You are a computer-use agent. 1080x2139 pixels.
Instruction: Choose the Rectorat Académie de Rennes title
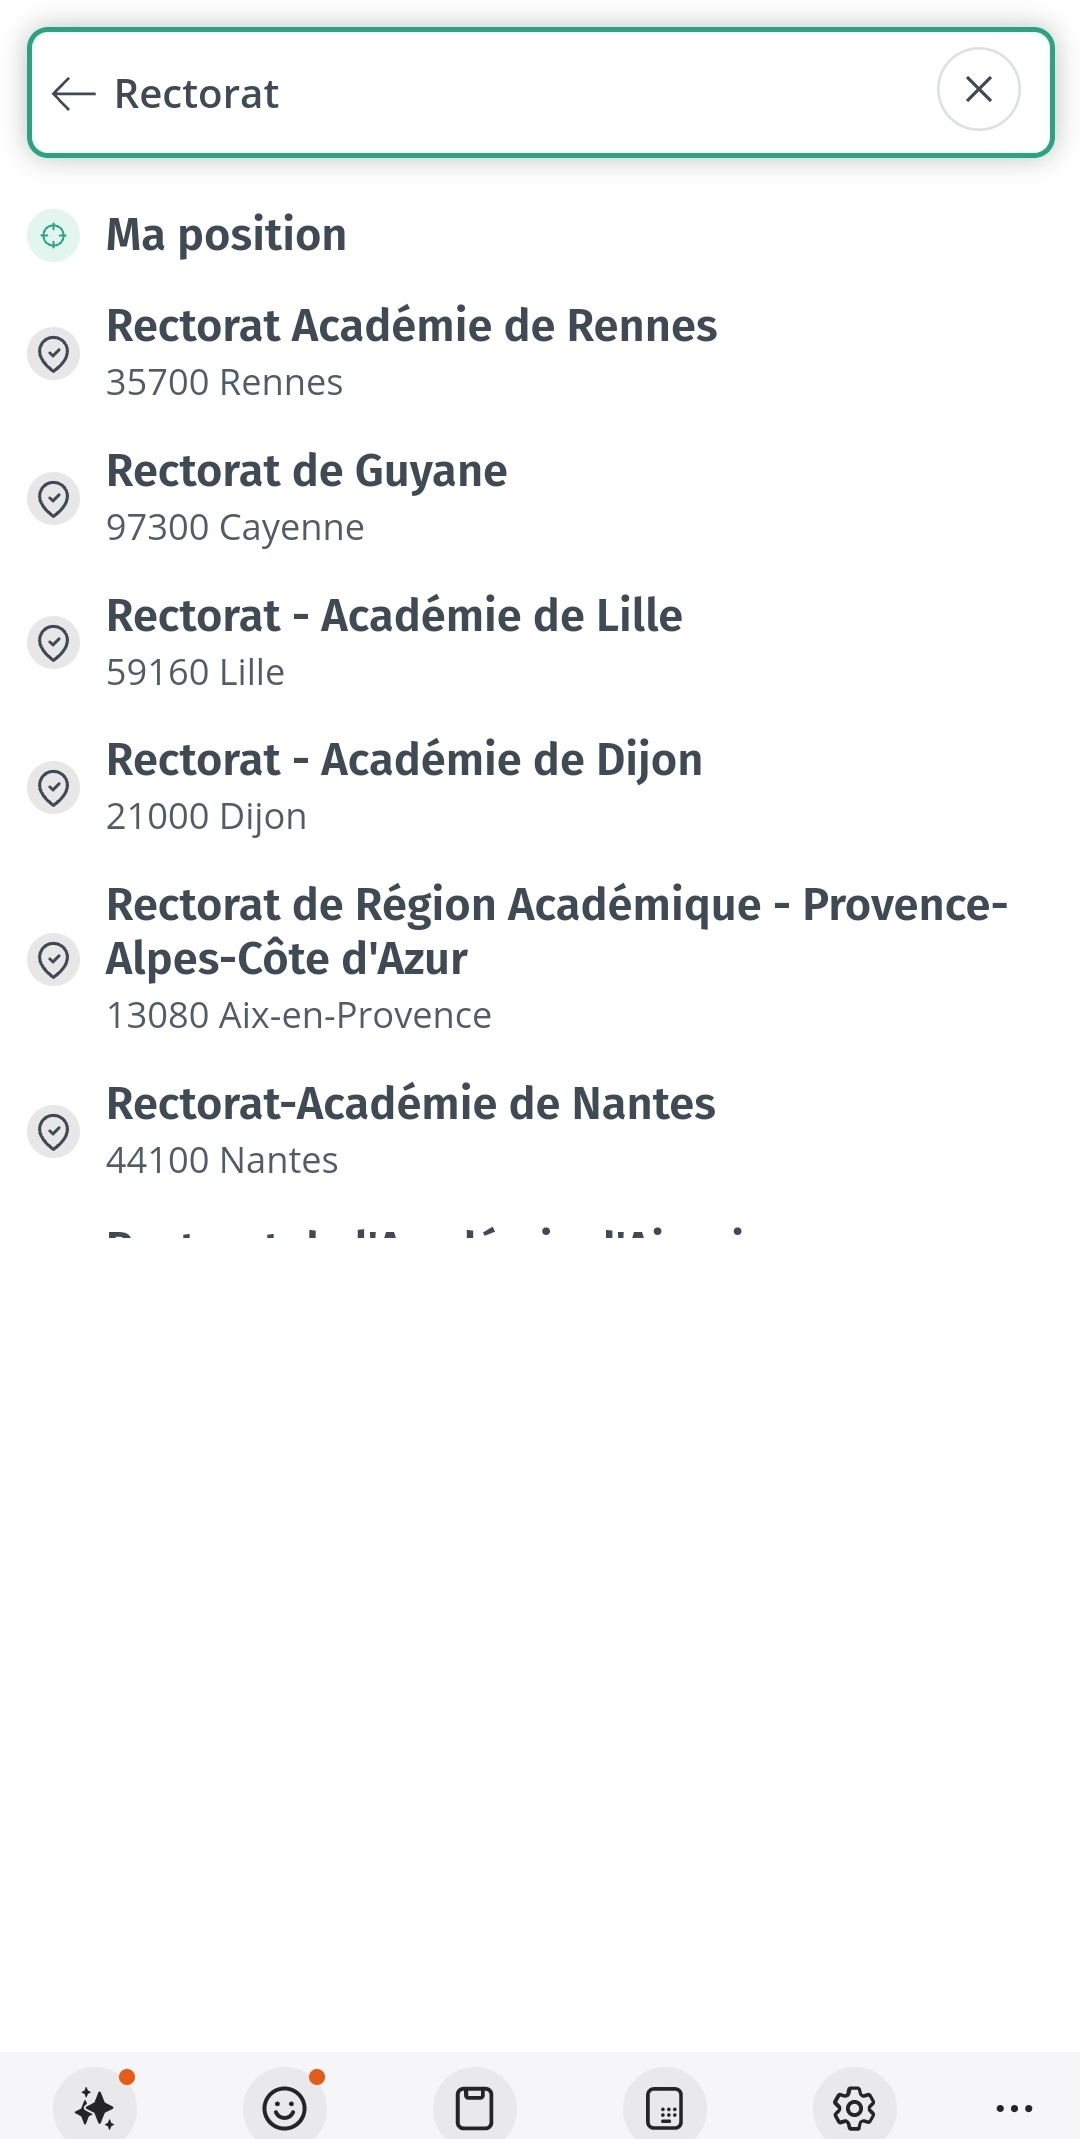411,326
